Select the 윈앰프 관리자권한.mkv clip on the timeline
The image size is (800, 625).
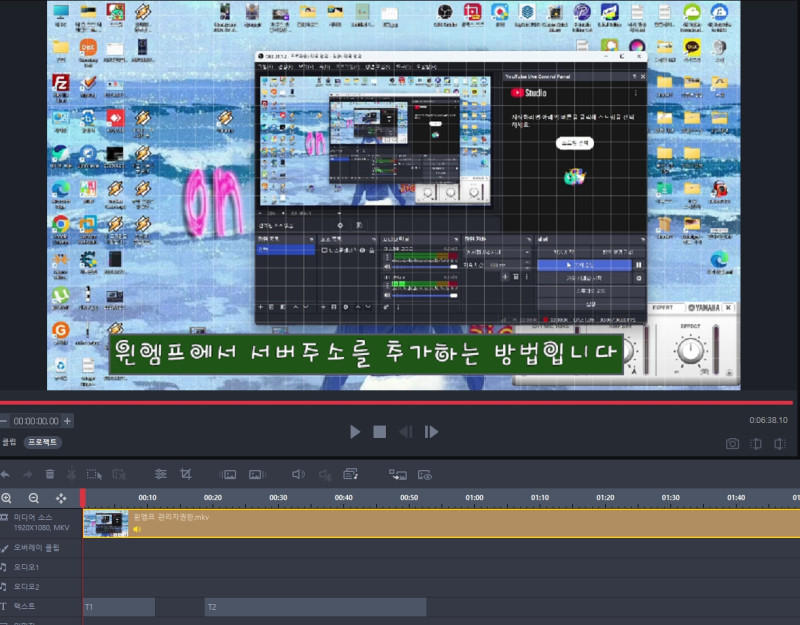pos(441,523)
